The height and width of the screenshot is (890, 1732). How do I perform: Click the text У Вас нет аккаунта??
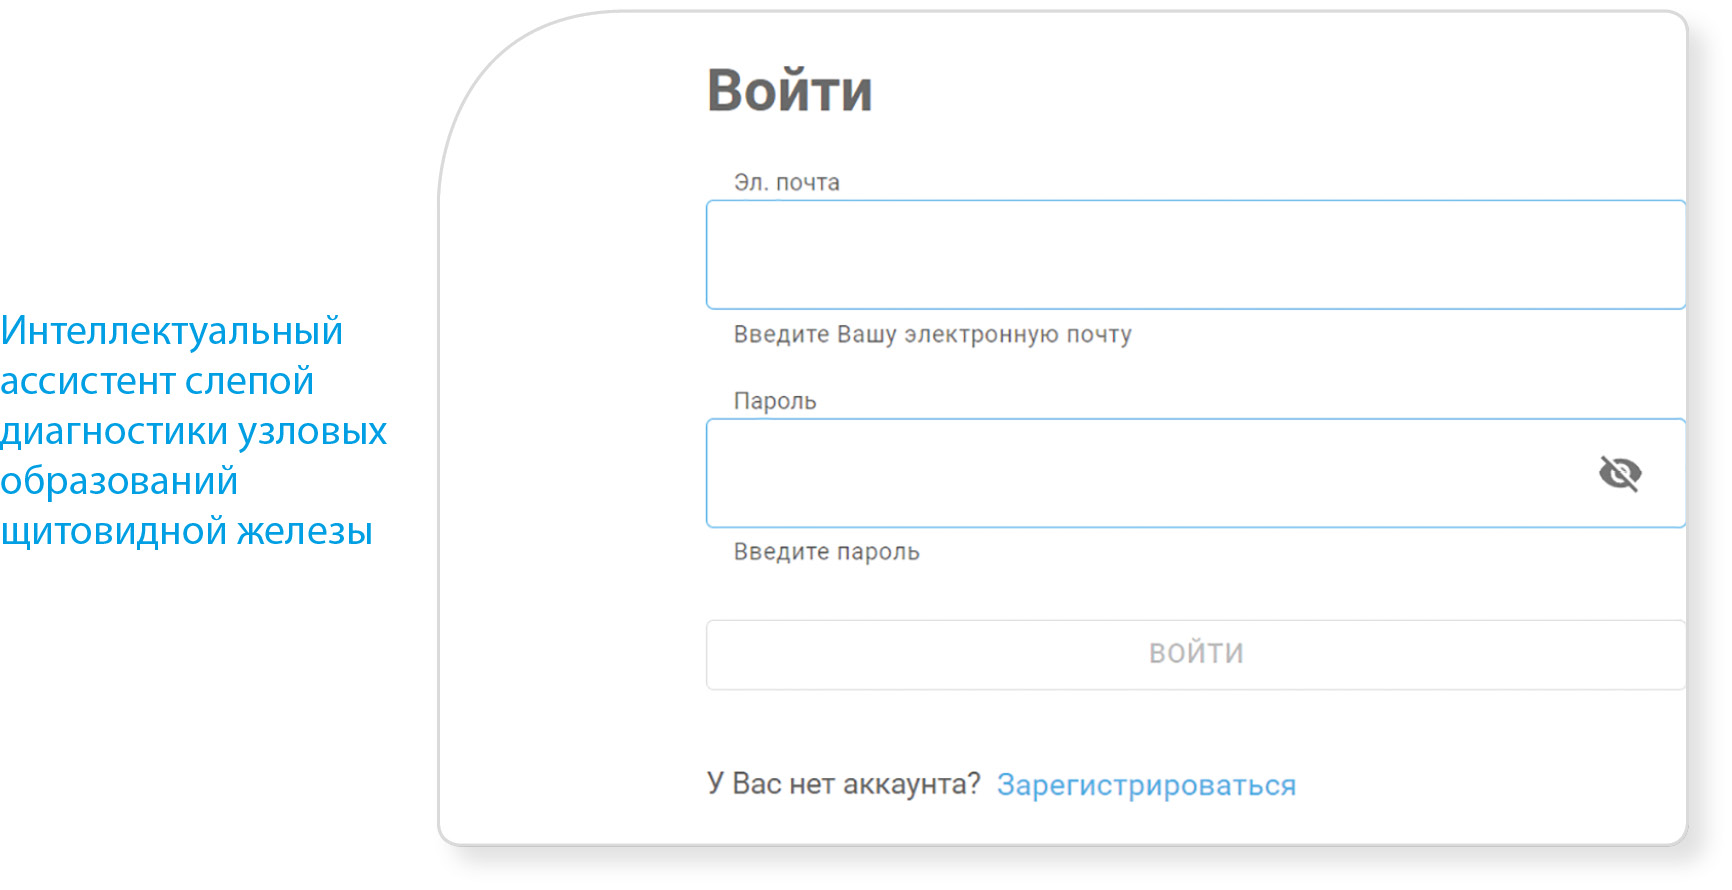843,784
